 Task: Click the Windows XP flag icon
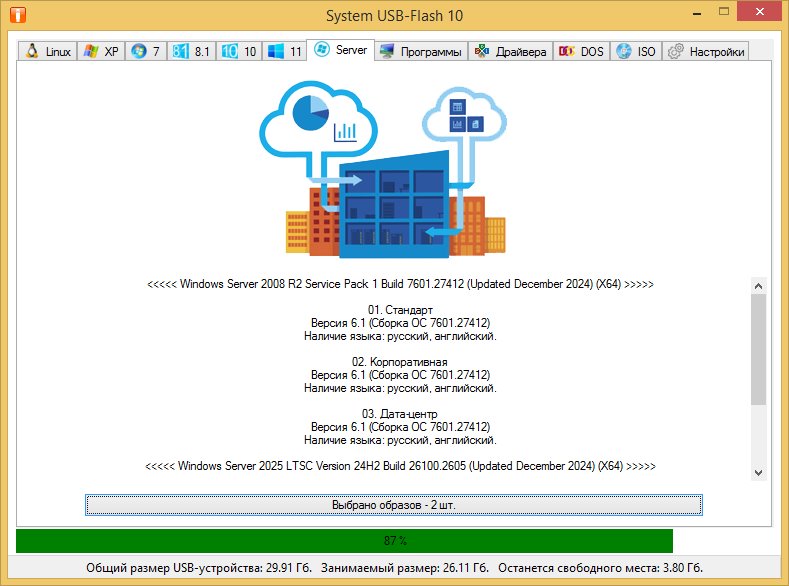point(91,52)
